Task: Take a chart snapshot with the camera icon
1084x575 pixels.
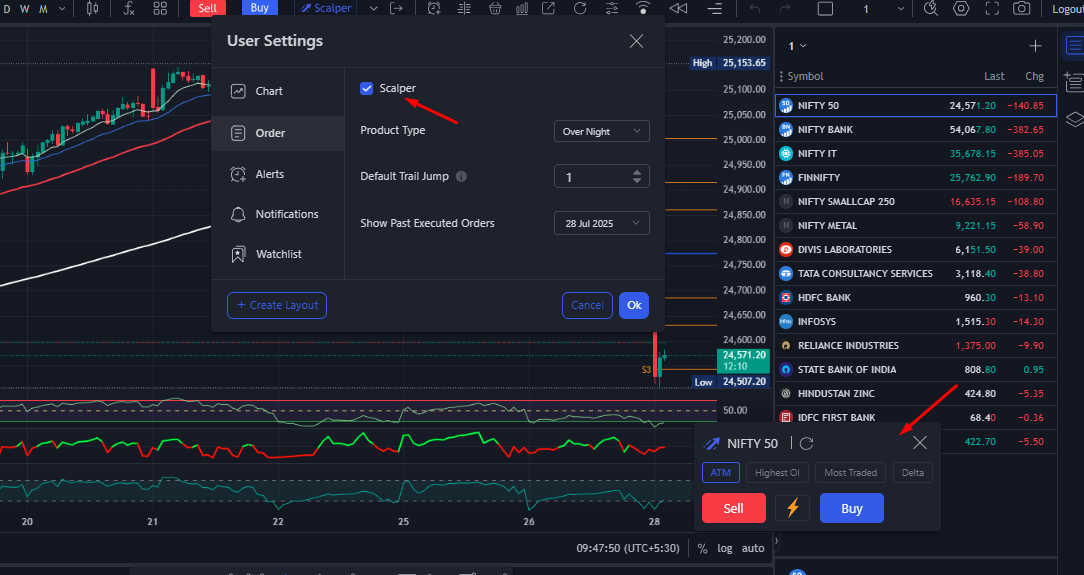Action: 1021,8
